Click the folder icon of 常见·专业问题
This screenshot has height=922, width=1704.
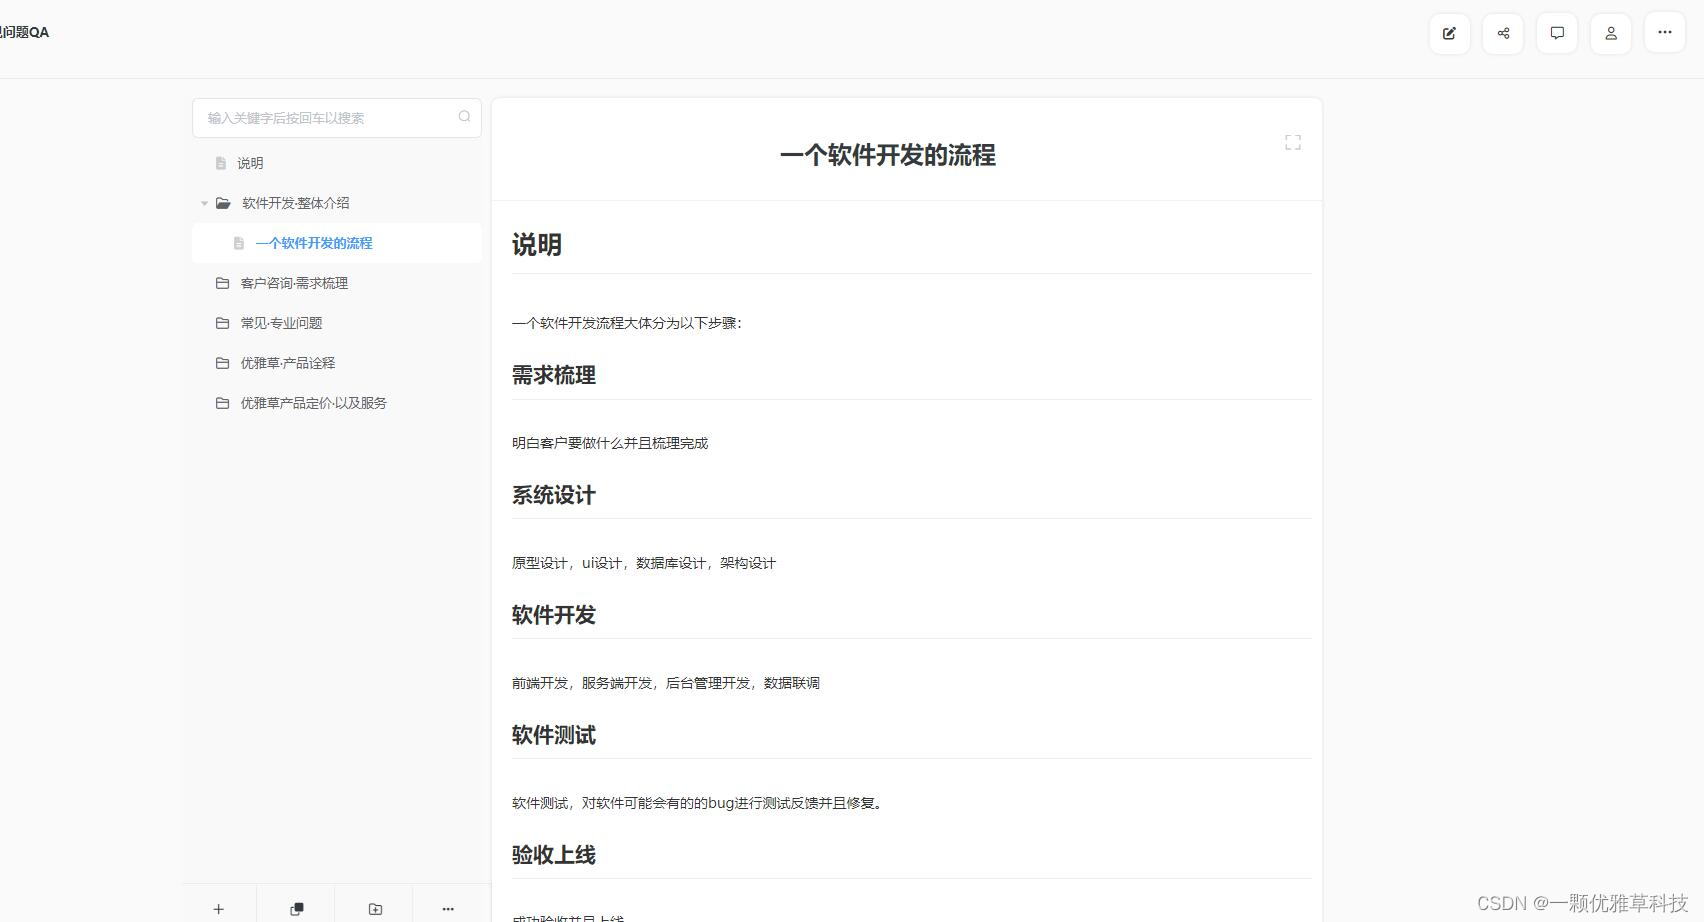point(222,323)
